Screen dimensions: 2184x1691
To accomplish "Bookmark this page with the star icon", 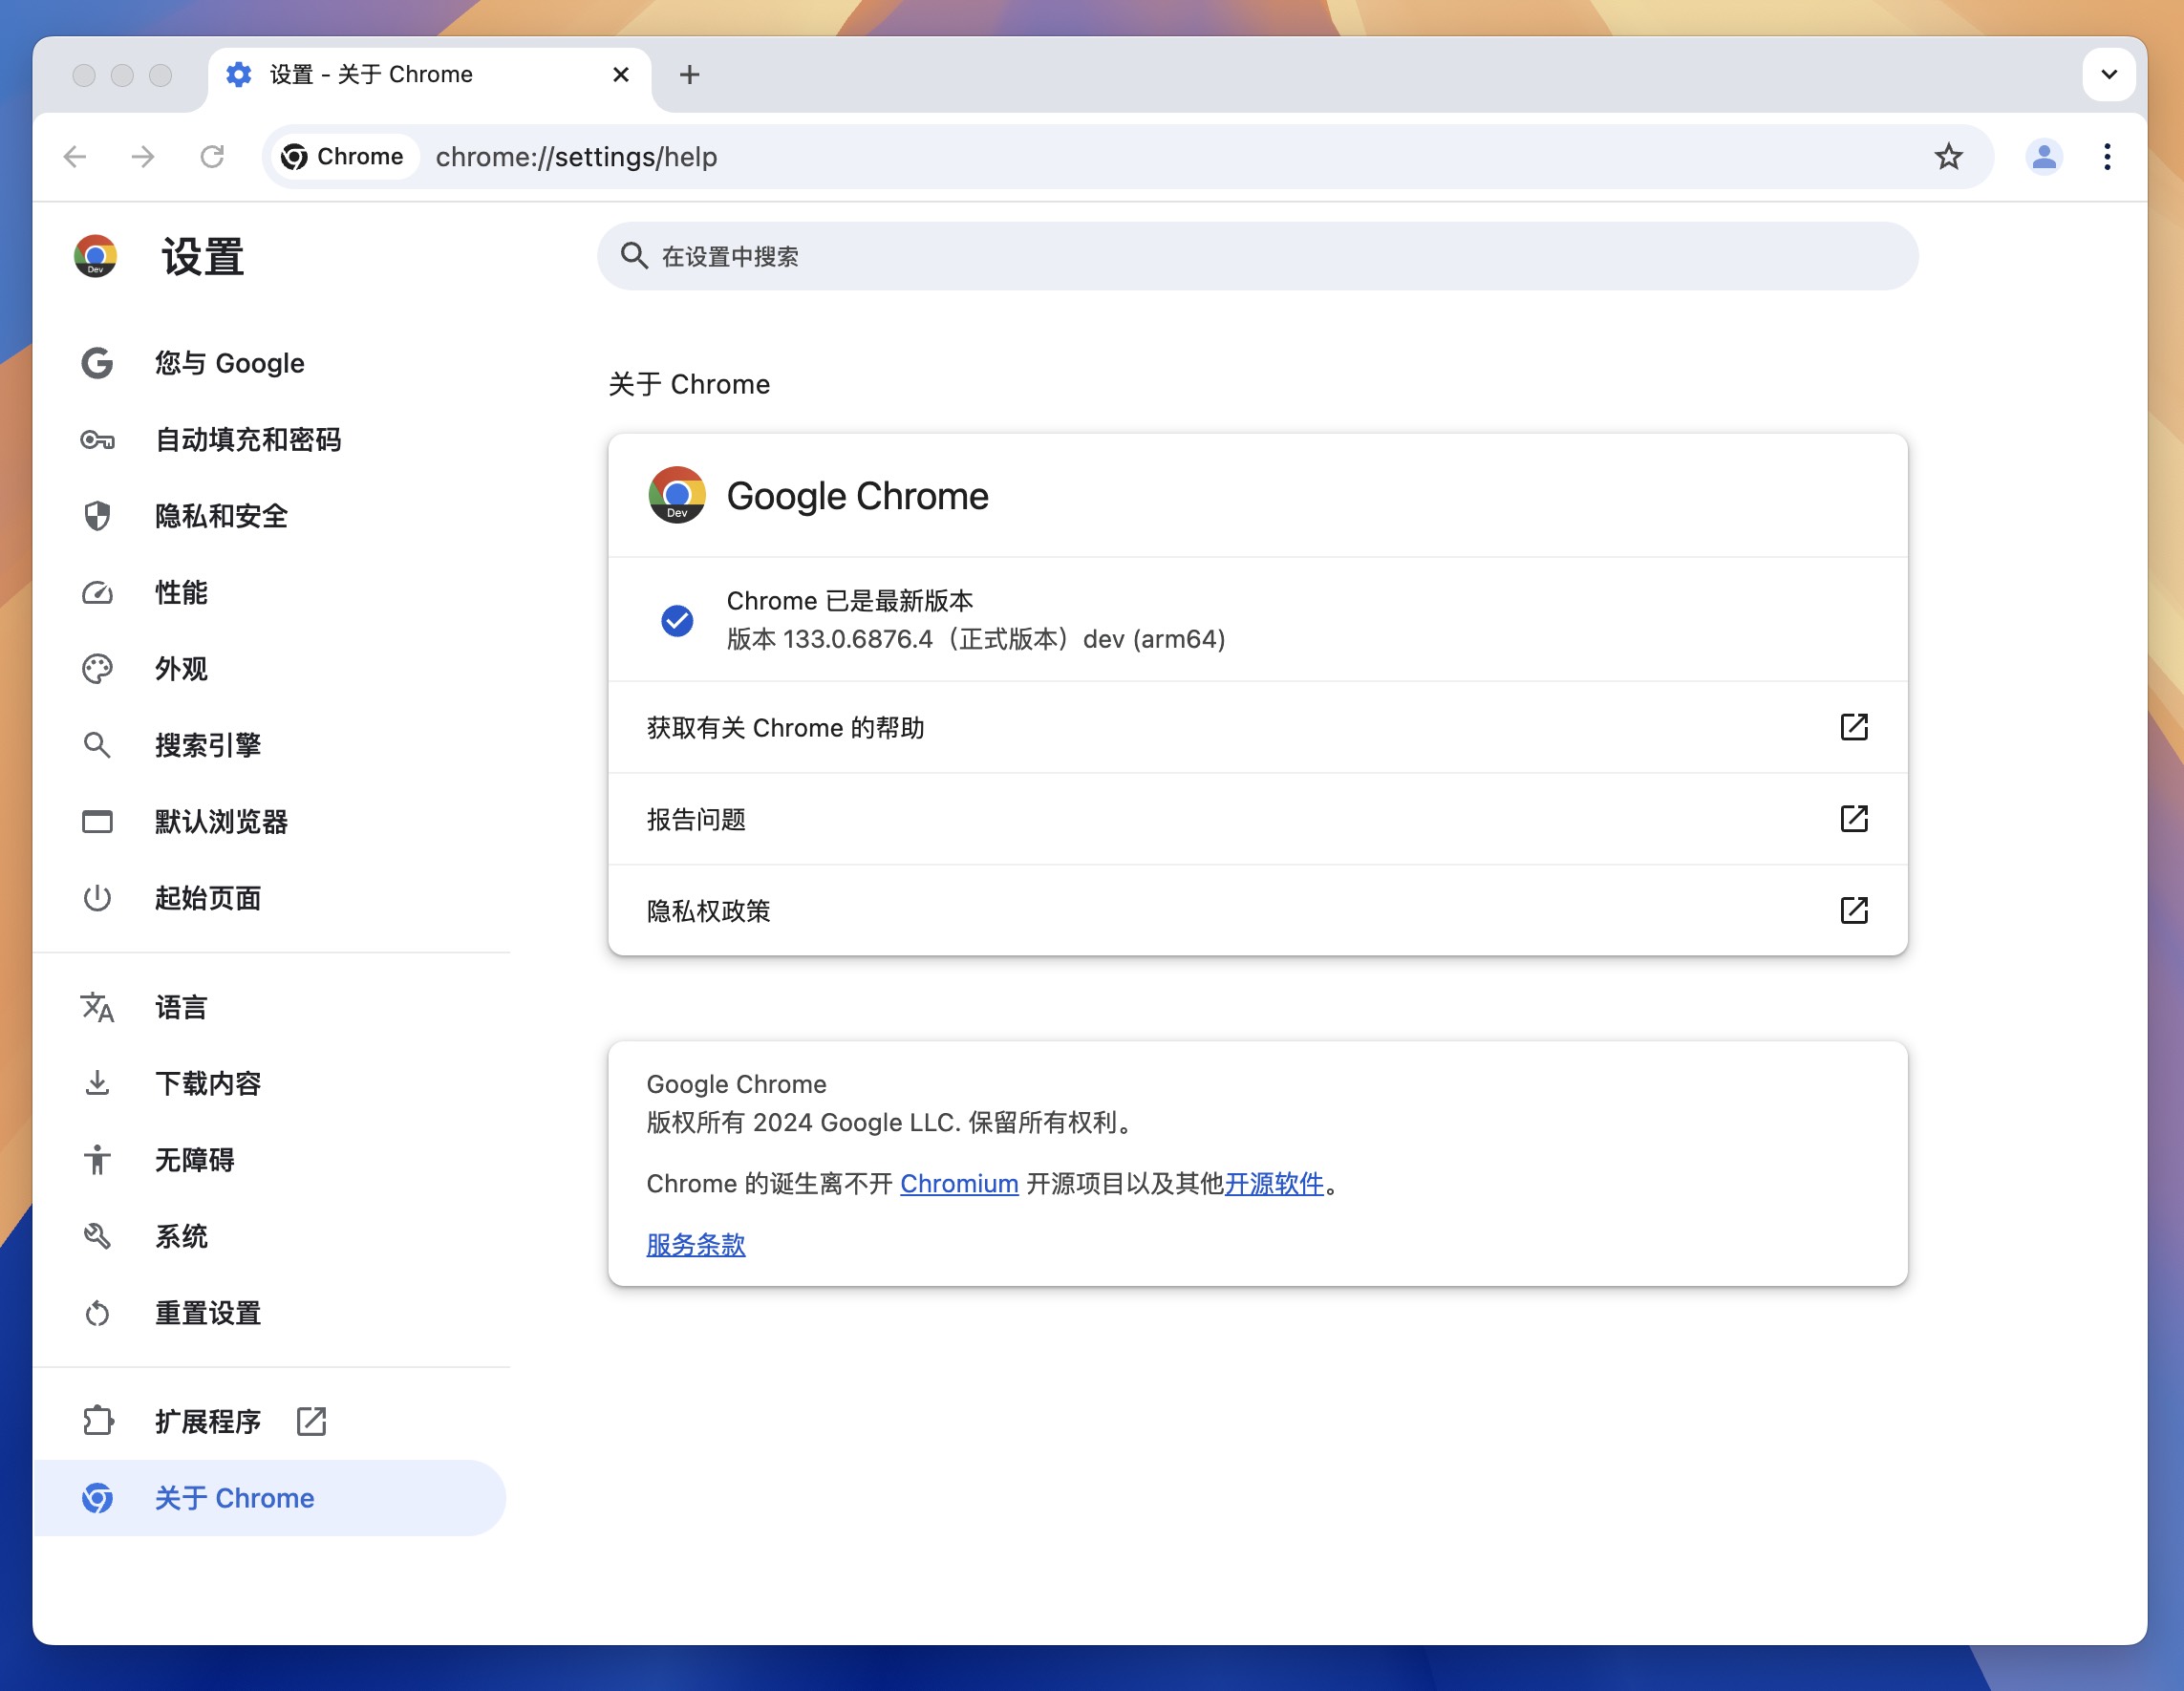I will point(1948,156).
